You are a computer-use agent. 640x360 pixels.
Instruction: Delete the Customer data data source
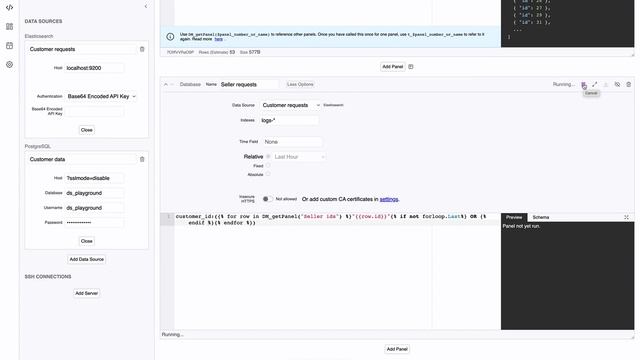coord(142,159)
